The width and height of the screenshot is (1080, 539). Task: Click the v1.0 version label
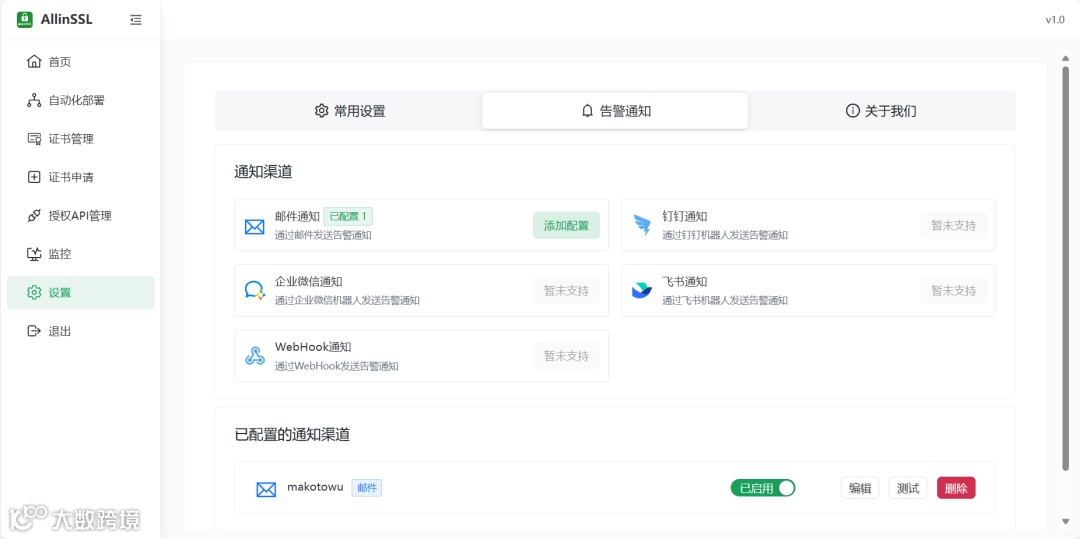click(1055, 20)
